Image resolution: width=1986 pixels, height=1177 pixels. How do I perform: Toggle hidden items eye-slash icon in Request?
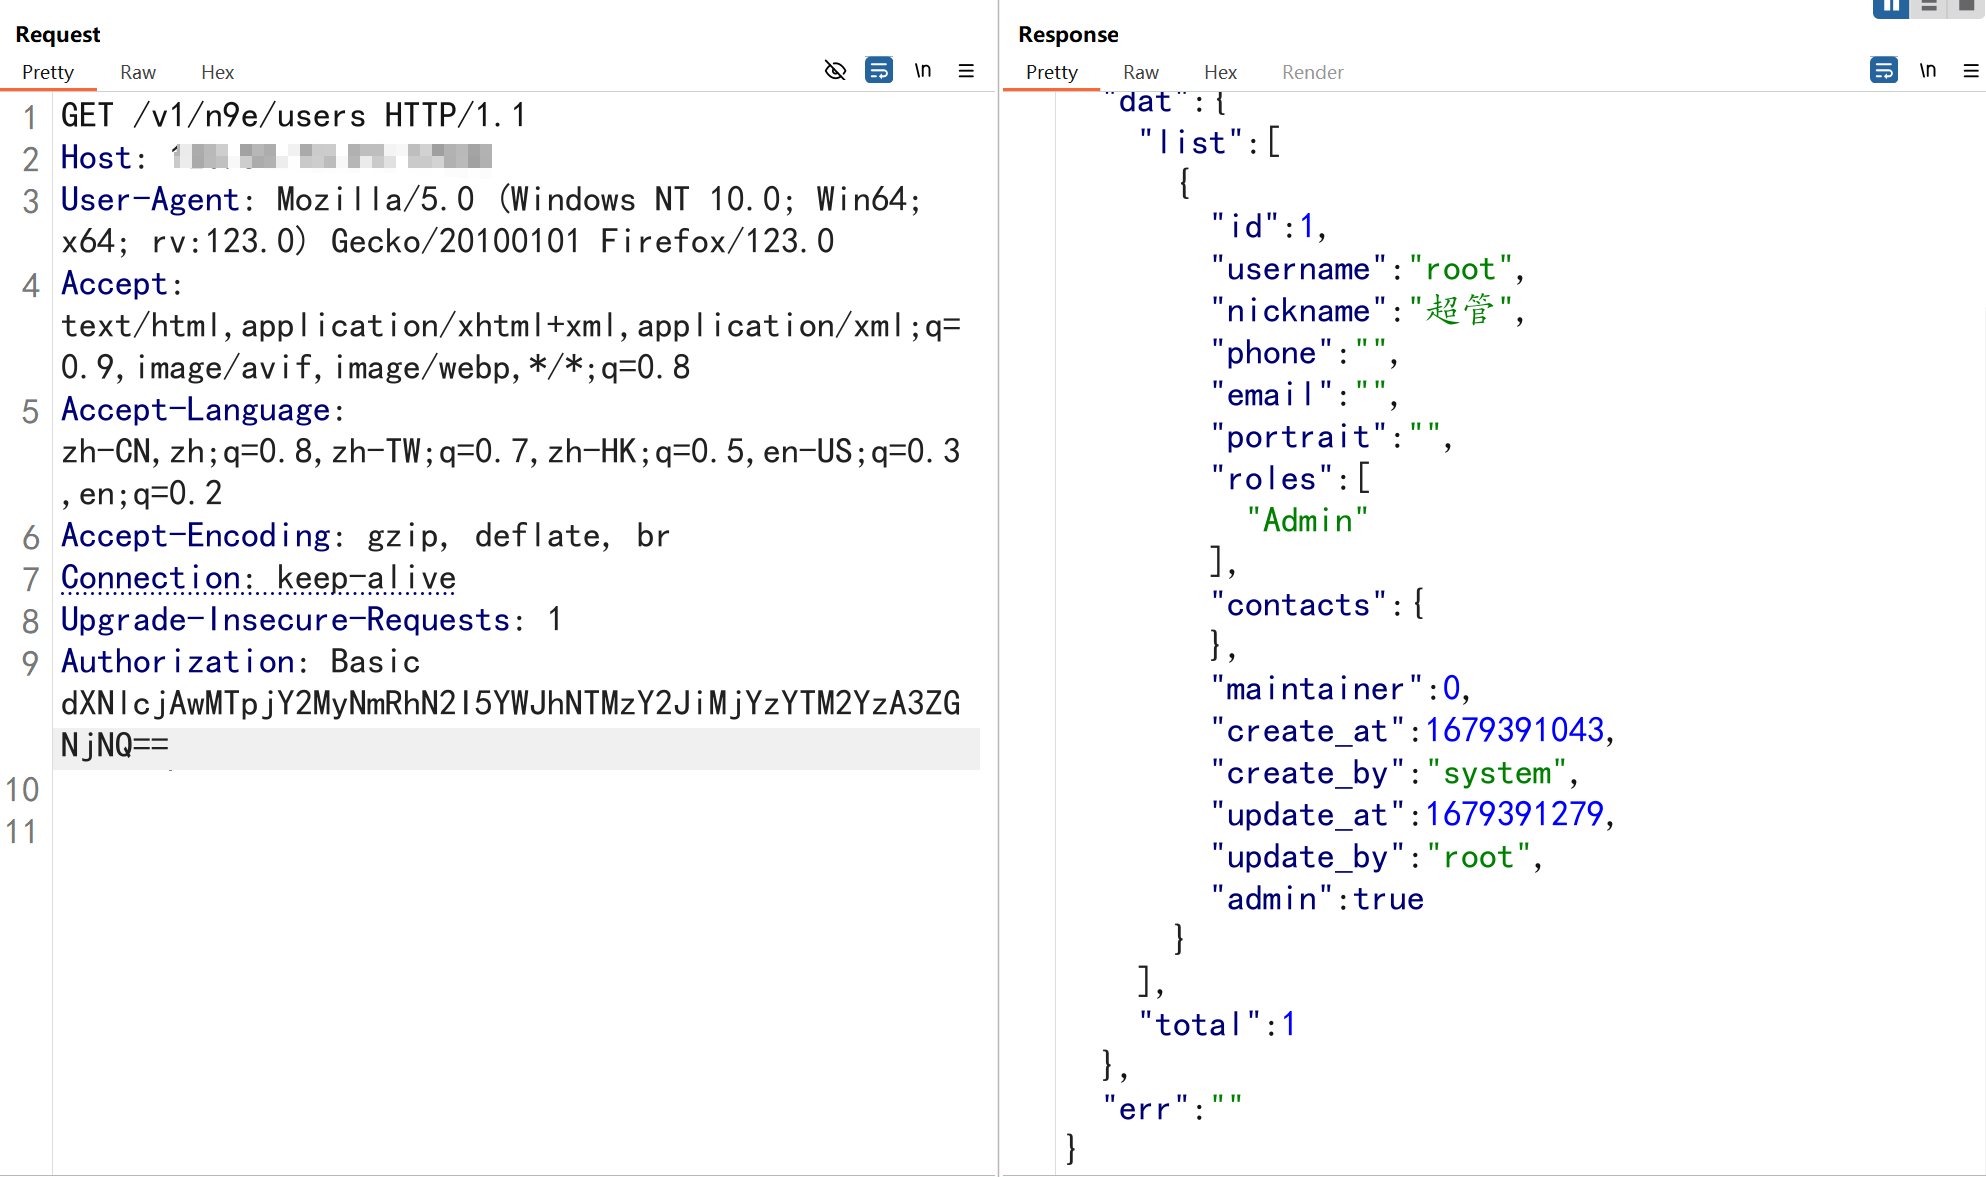click(835, 71)
